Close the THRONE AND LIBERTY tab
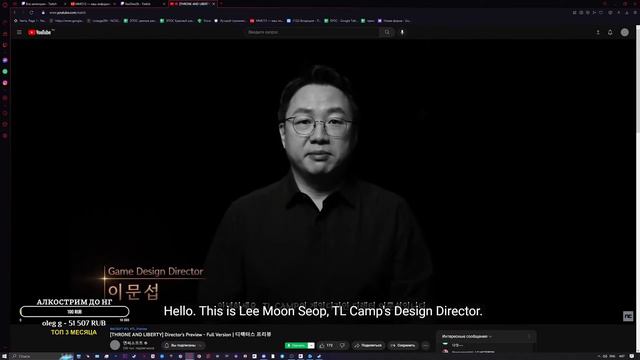This screenshot has width=640, height=360. pos(213,4)
